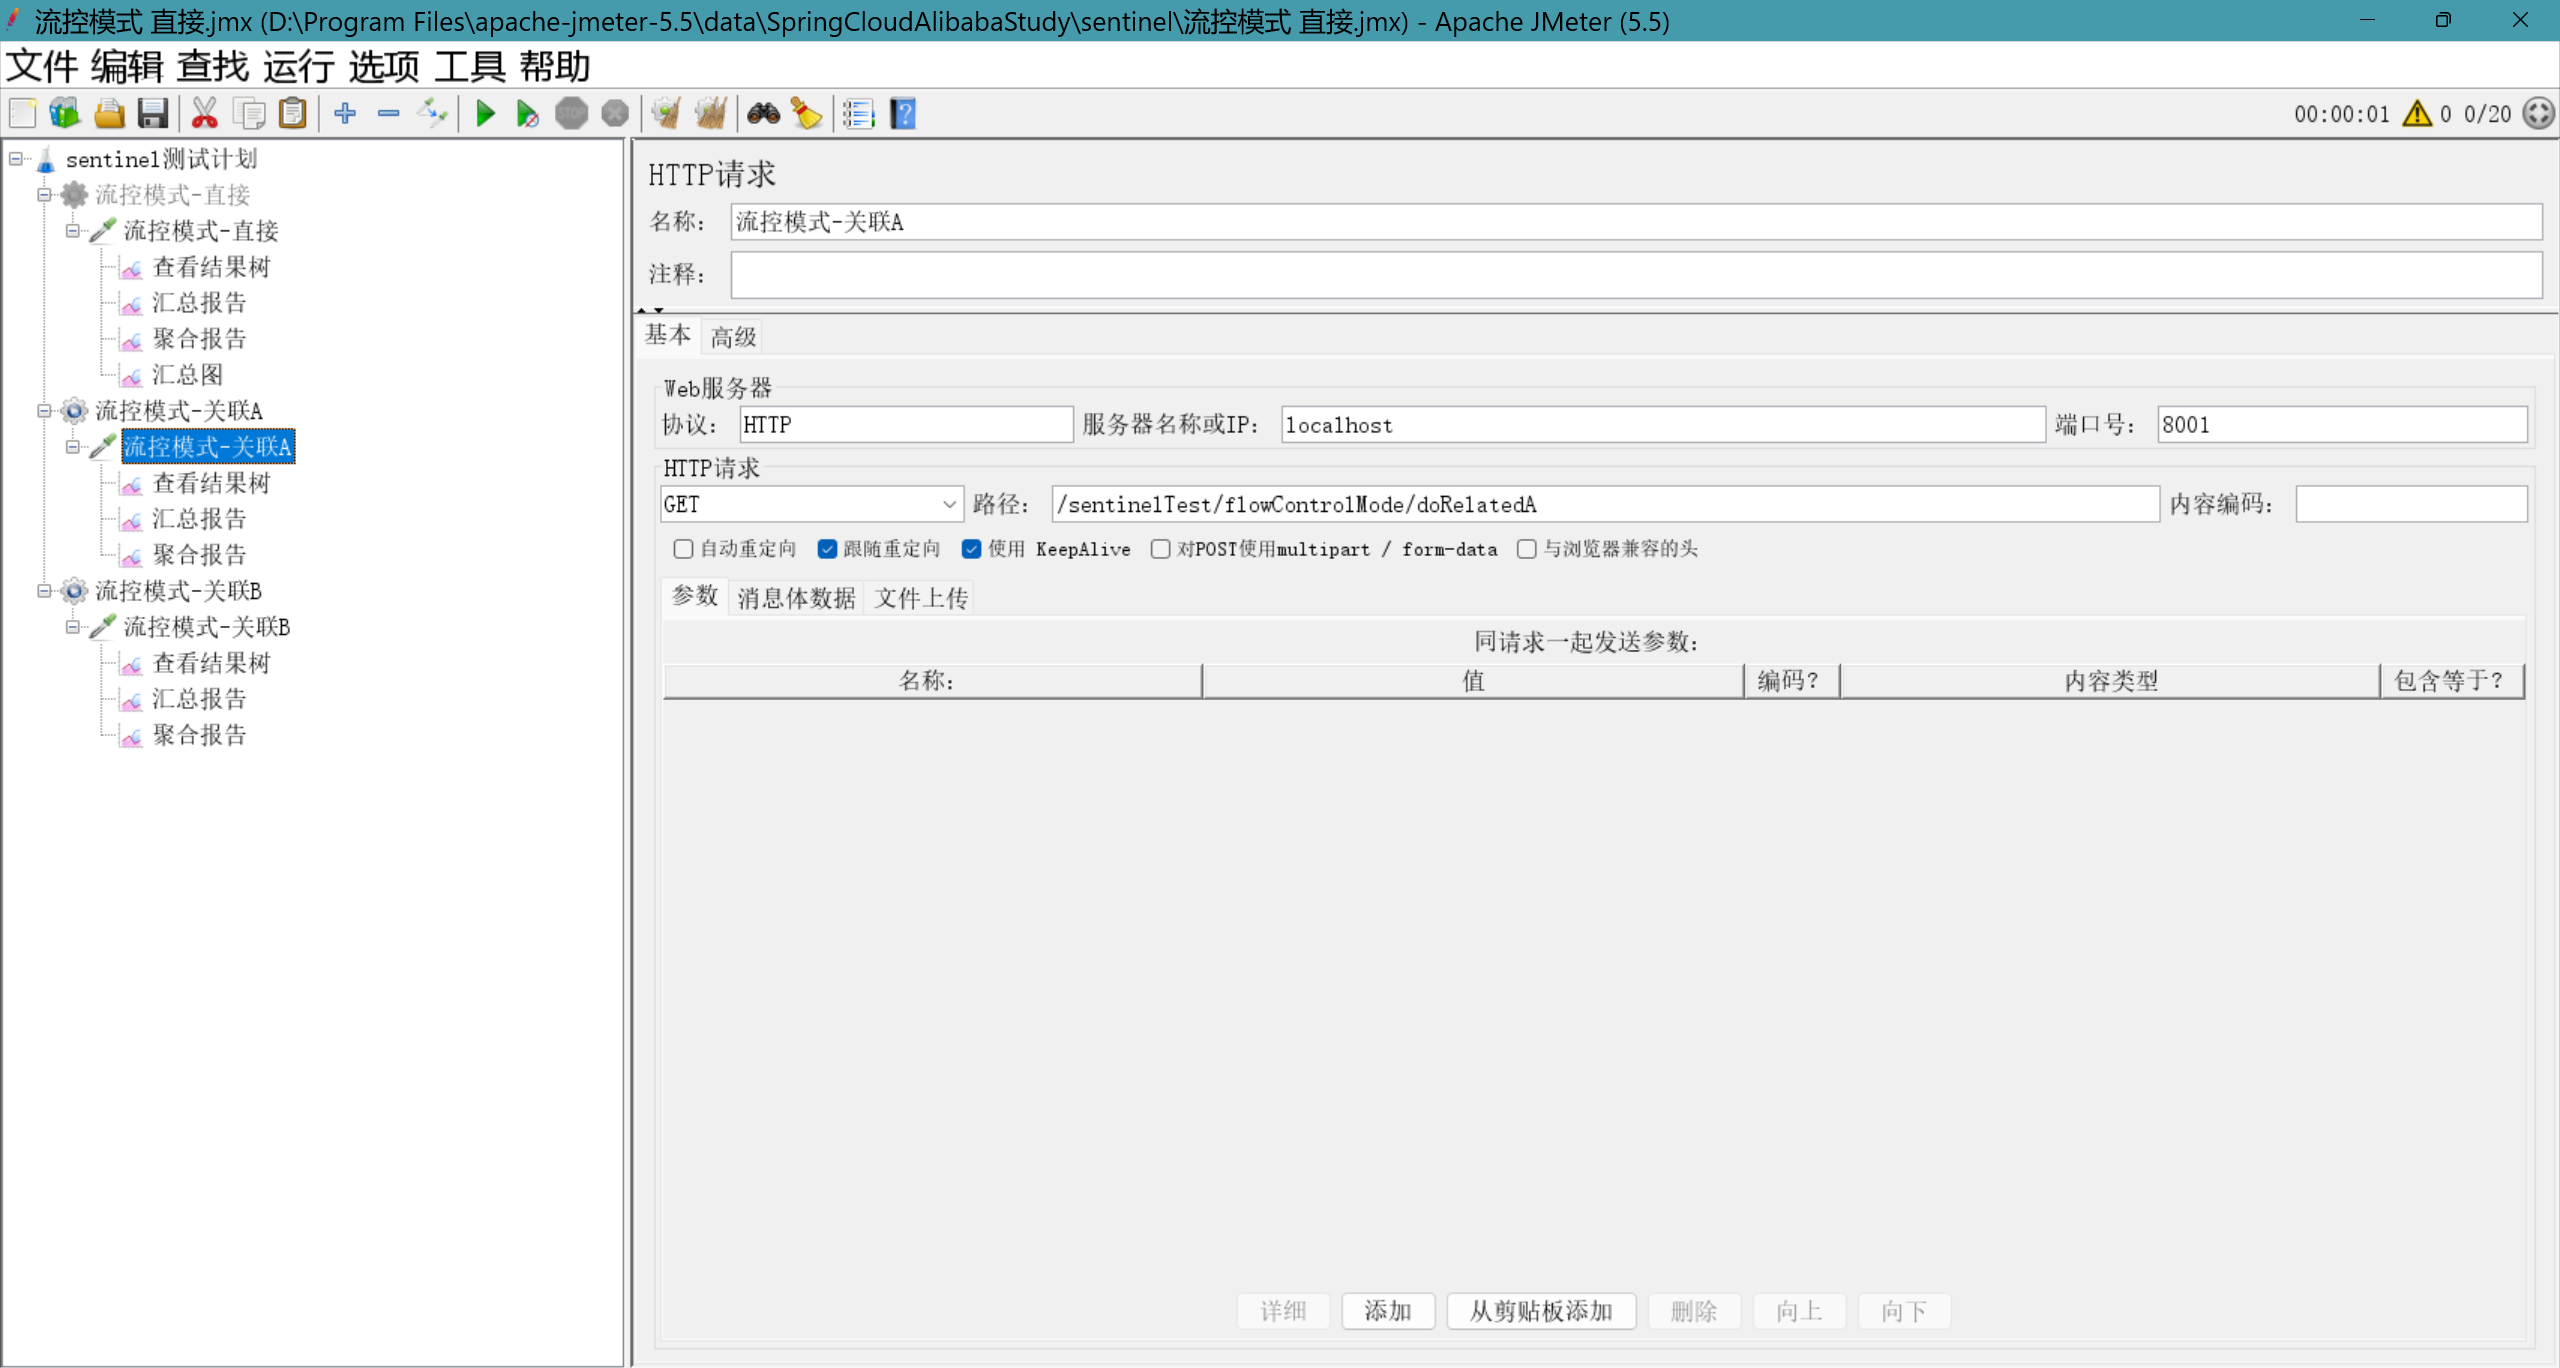Click the scissors Cut icon
The width and height of the screenshot is (2560, 1368).
tap(204, 114)
